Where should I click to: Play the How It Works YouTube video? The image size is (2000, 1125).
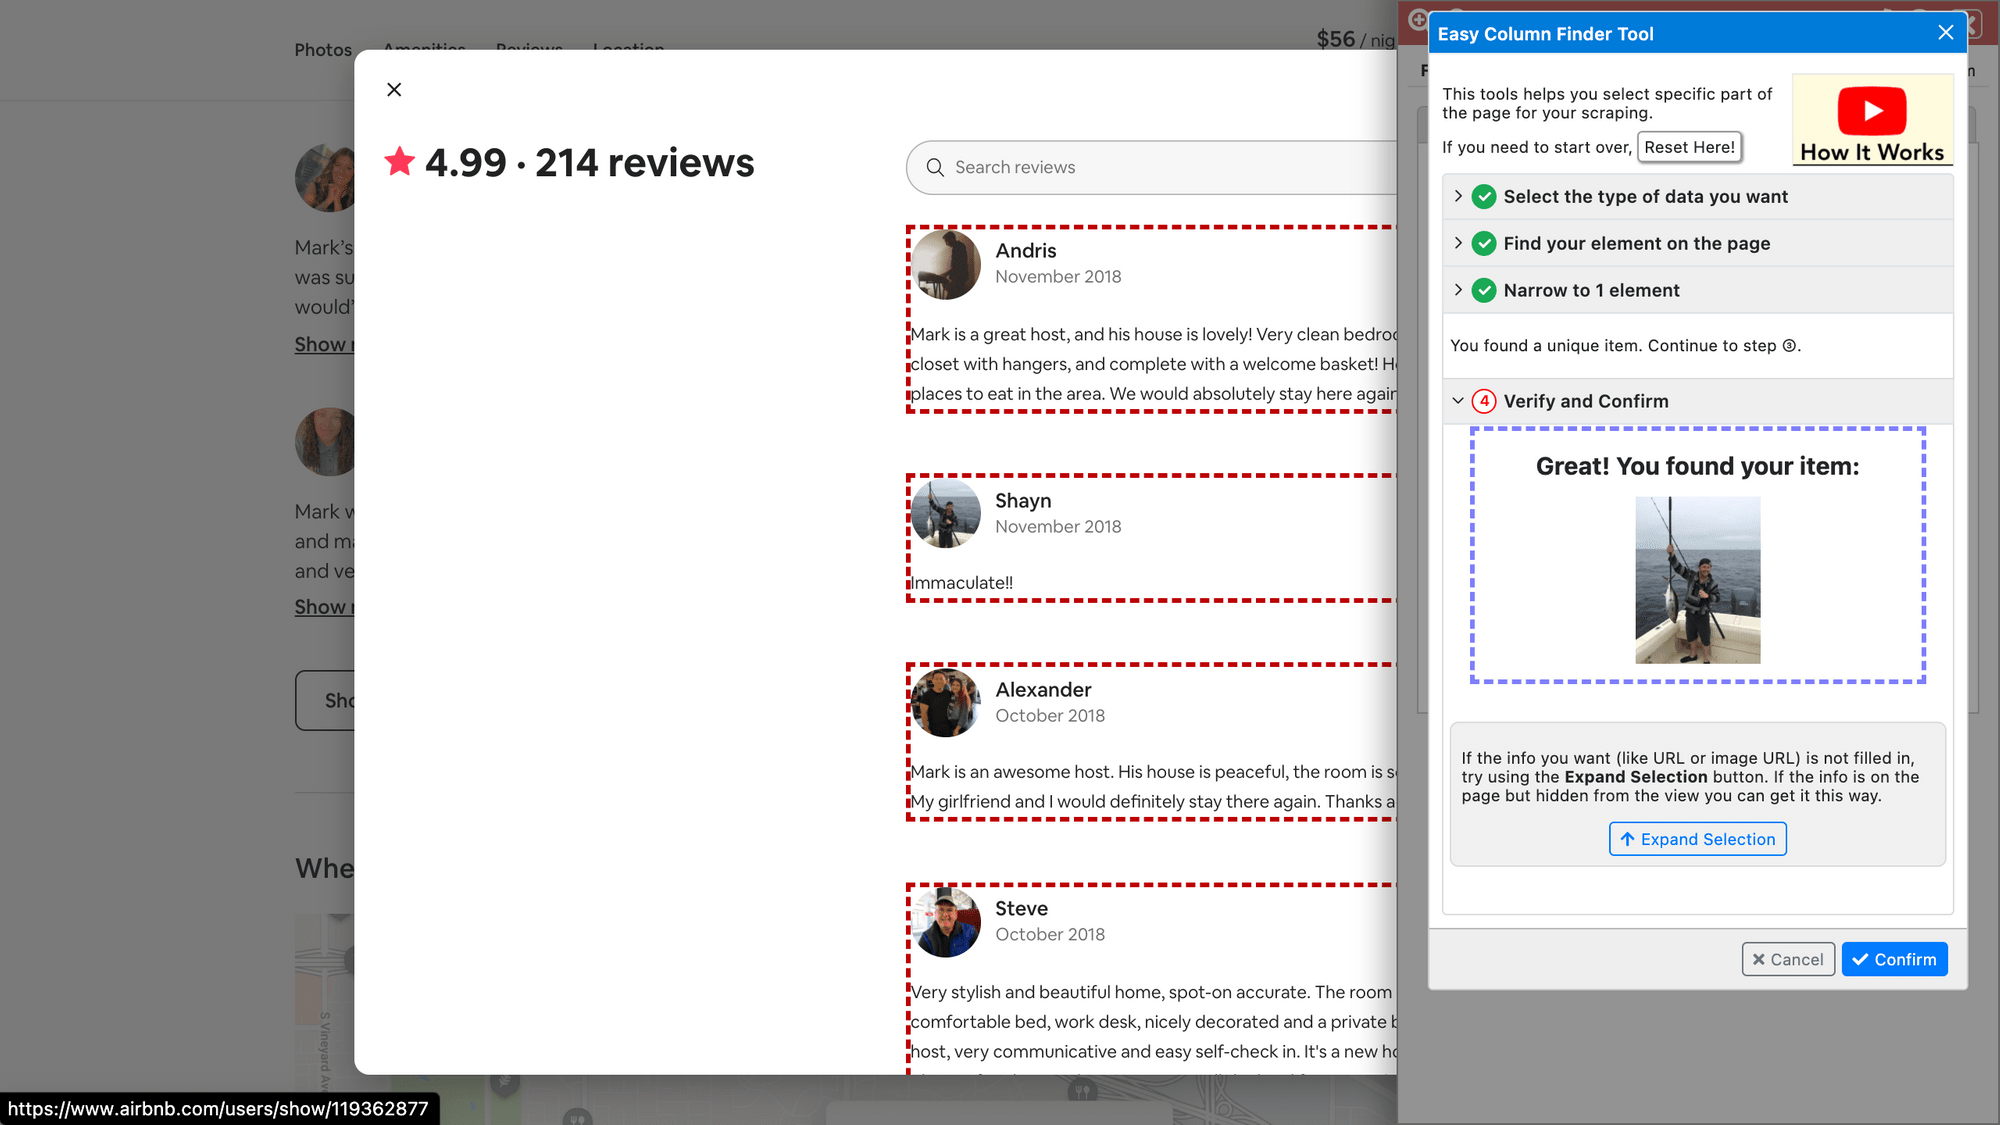coord(1872,110)
